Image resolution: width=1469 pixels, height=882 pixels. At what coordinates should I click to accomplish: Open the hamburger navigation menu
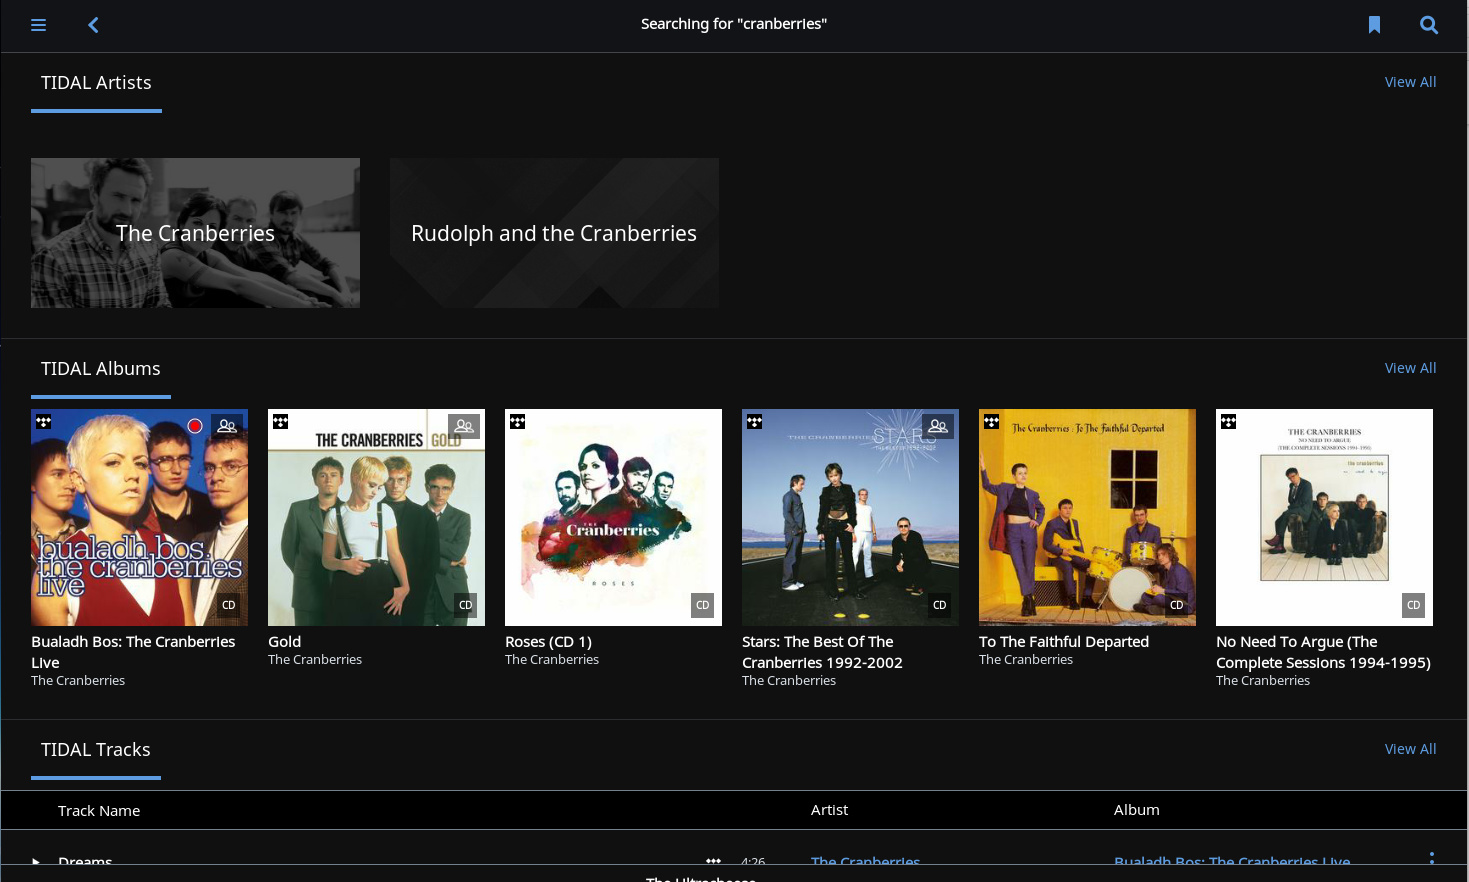(x=39, y=25)
